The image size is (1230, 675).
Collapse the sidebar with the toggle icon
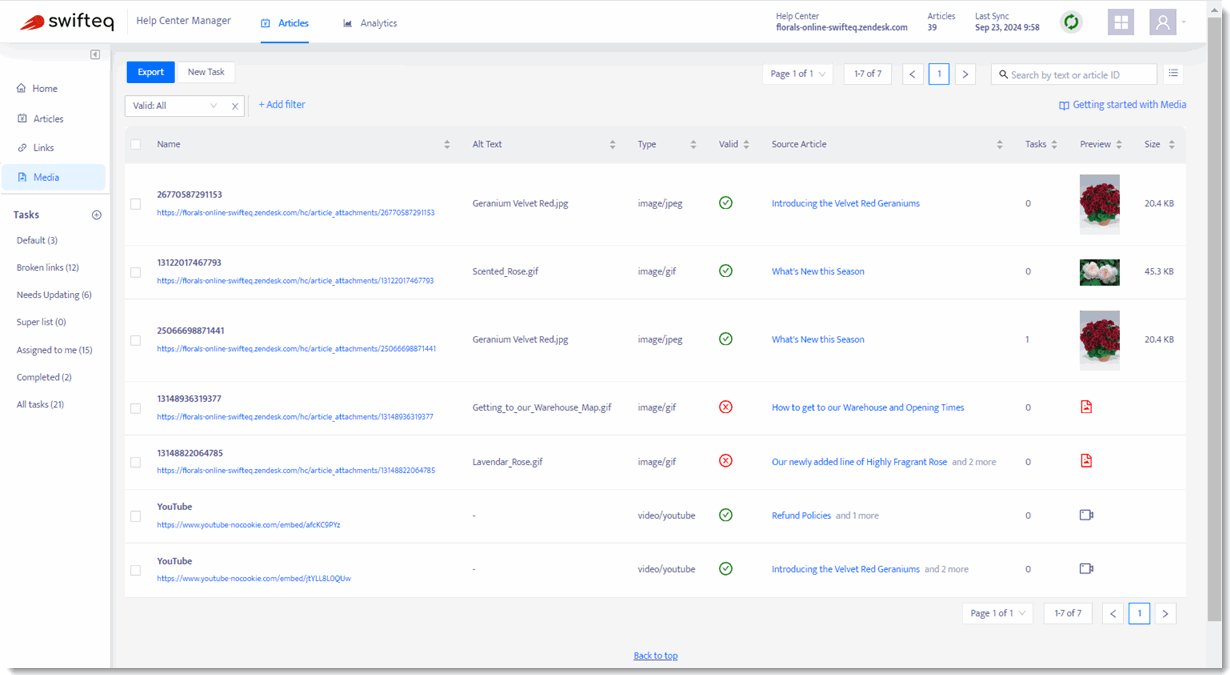(x=95, y=54)
